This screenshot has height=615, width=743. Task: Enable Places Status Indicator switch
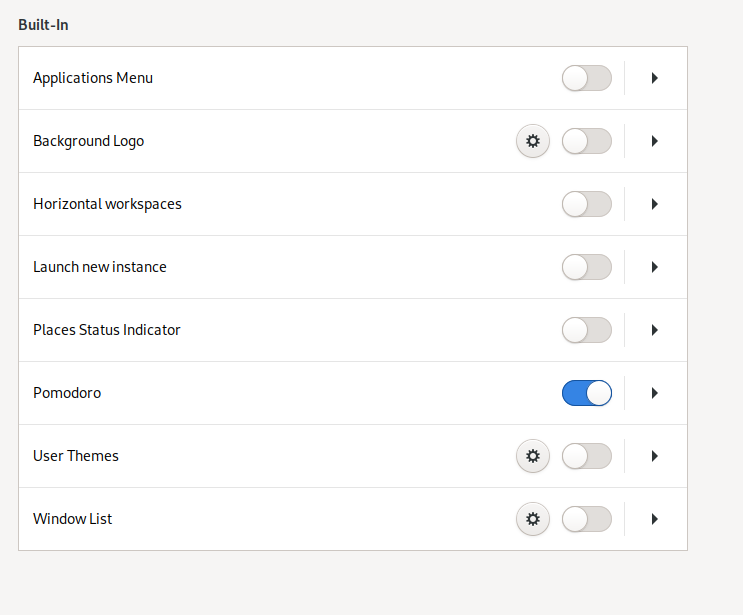[587, 330]
